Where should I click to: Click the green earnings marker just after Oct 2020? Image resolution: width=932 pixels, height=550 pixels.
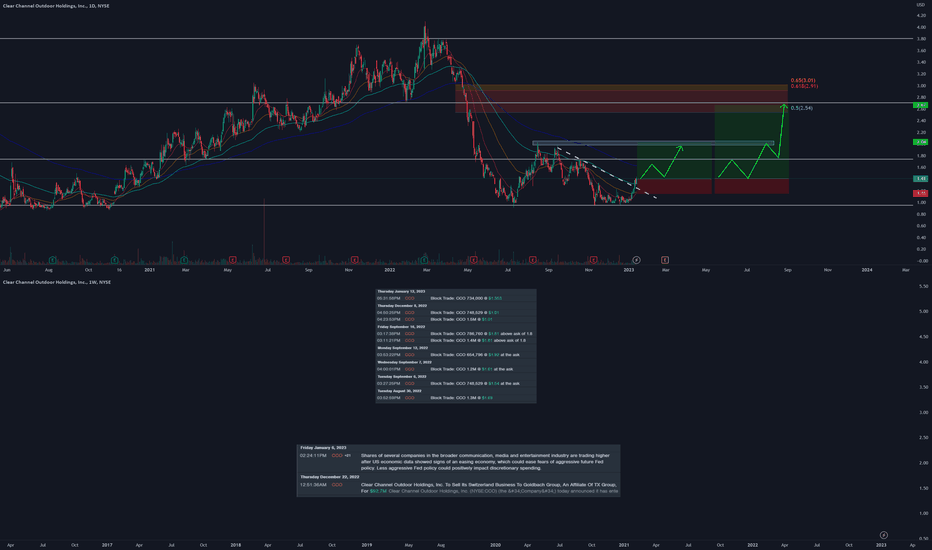click(115, 260)
